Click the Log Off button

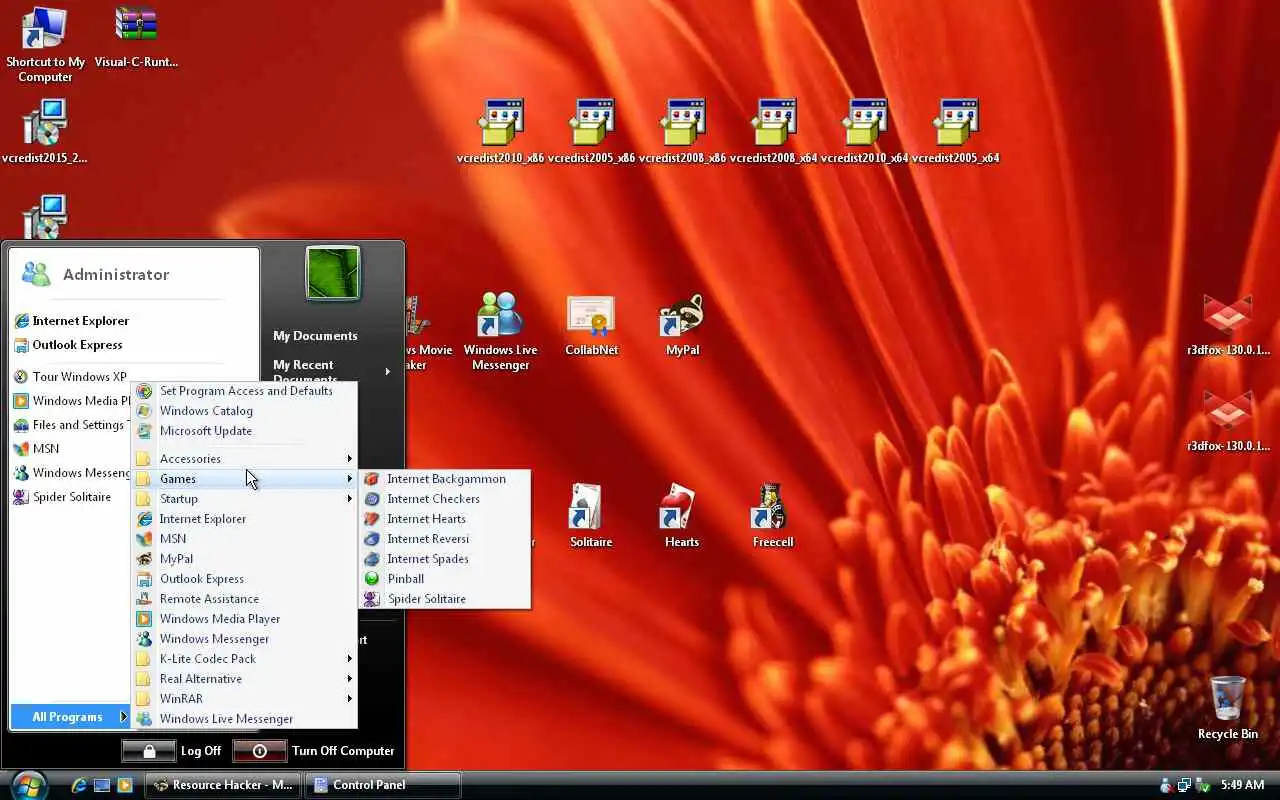click(173, 751)
